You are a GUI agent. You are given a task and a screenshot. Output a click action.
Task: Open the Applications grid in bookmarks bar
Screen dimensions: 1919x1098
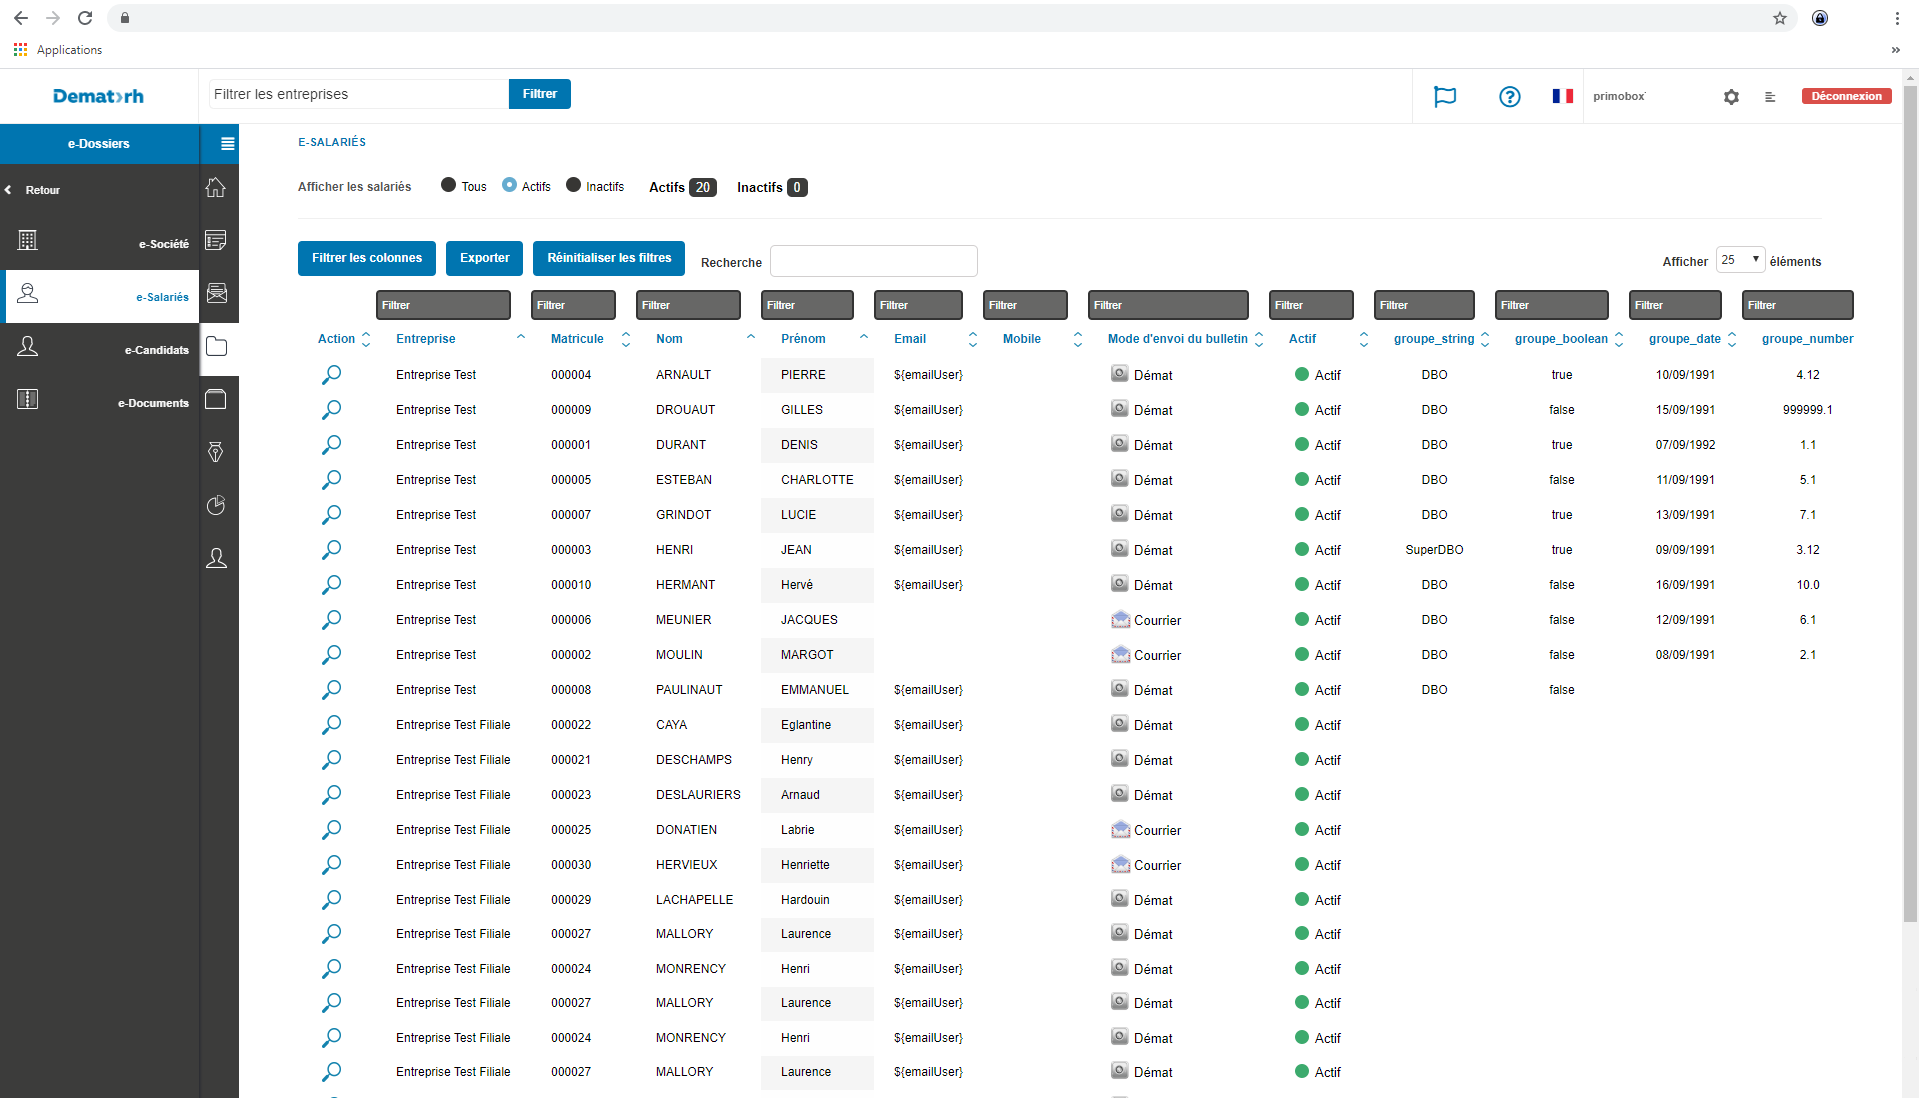20,50
